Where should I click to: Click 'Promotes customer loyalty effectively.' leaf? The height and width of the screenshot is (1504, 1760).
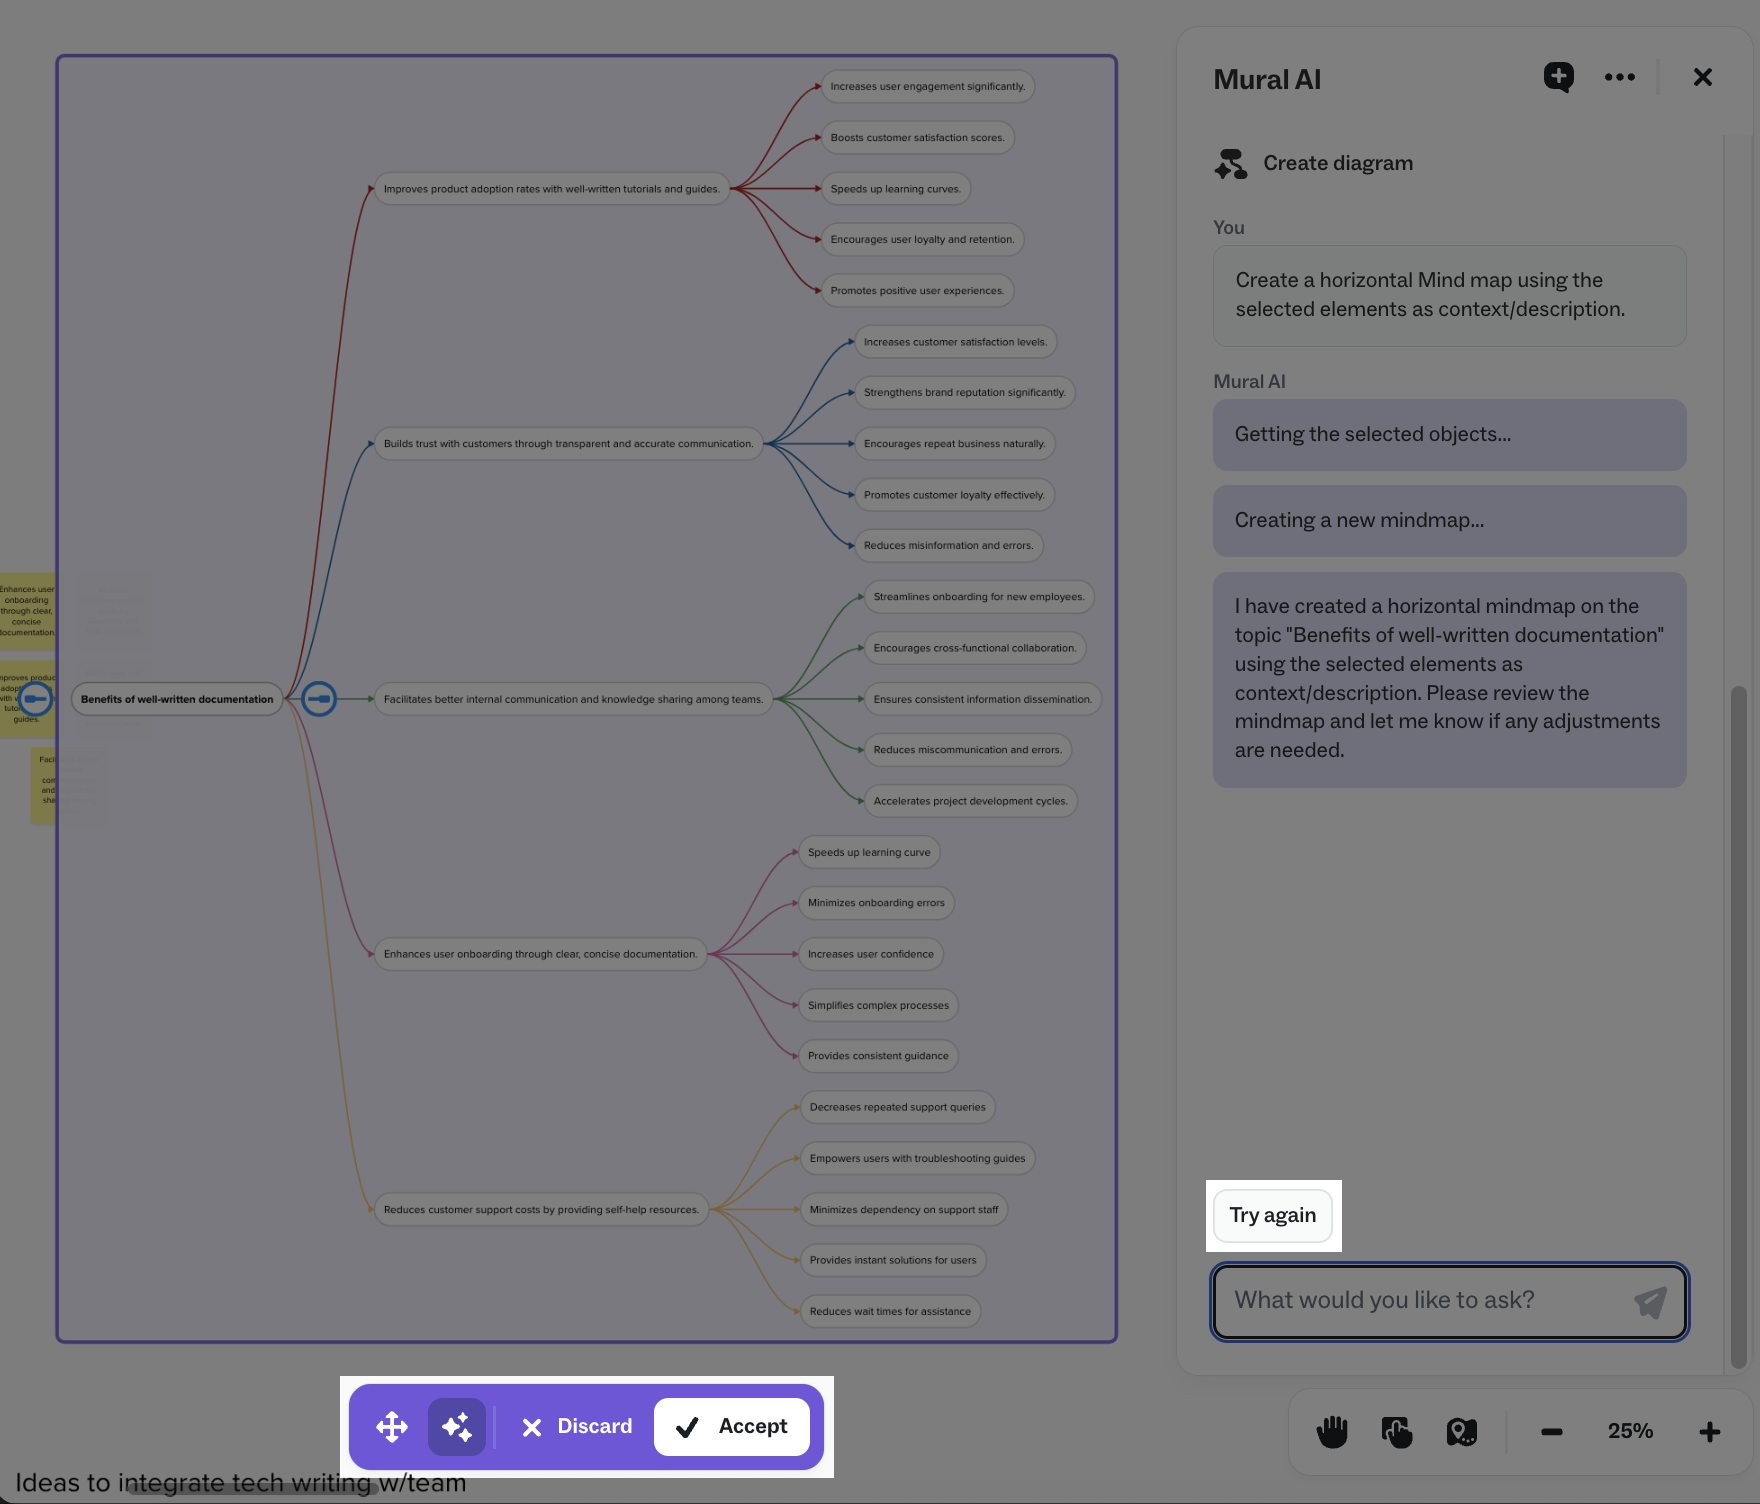tap(955, 495)
